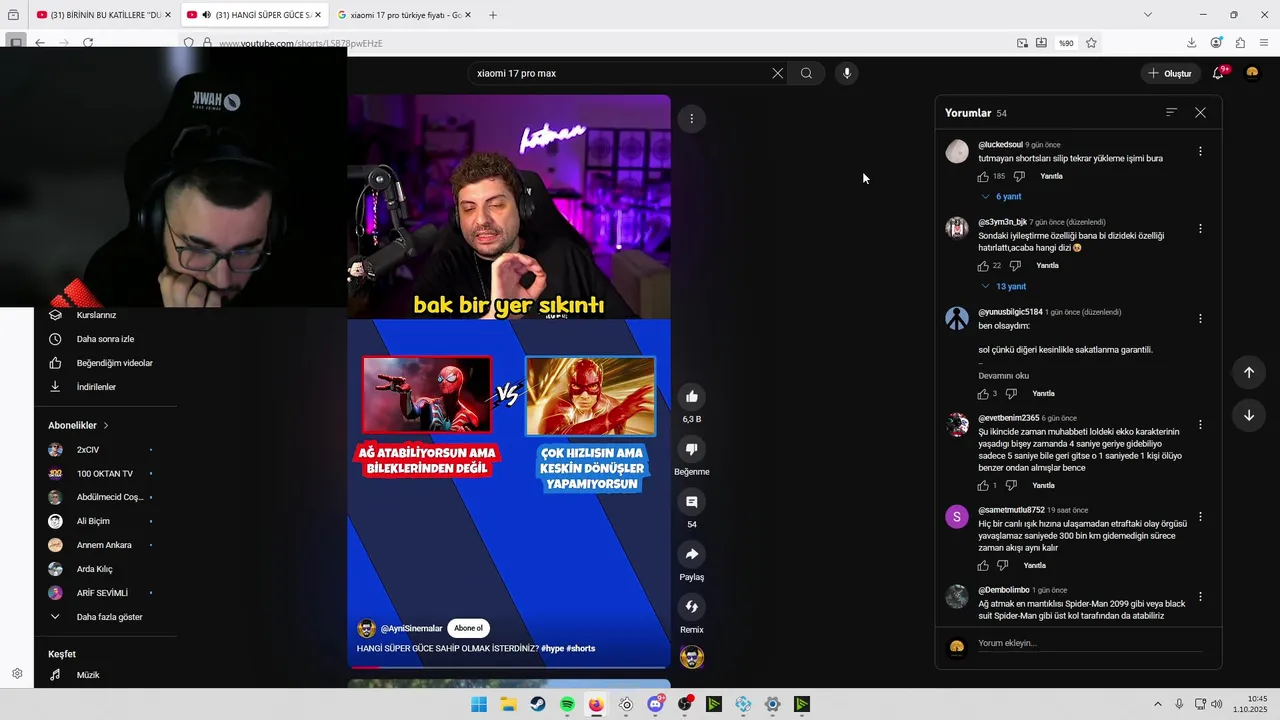Open options for @luckedsoul's comment

pos(1200,152)
